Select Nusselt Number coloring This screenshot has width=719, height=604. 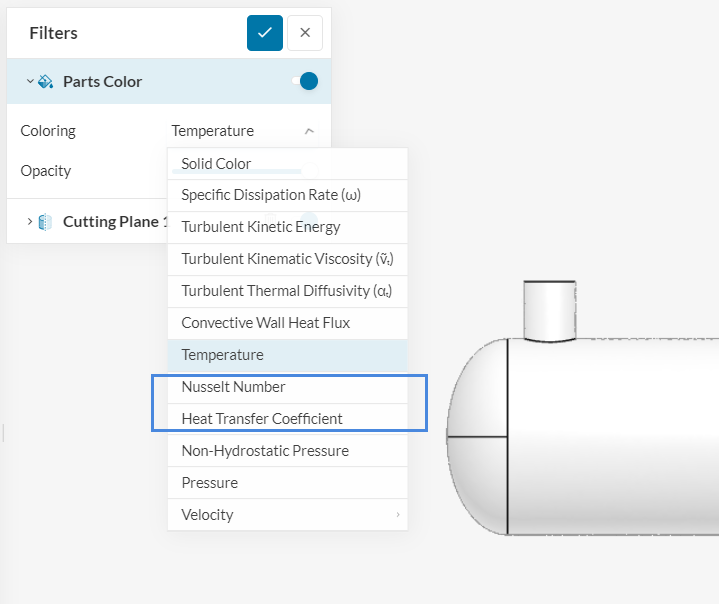pyautogui.click(x=233, y=387)
